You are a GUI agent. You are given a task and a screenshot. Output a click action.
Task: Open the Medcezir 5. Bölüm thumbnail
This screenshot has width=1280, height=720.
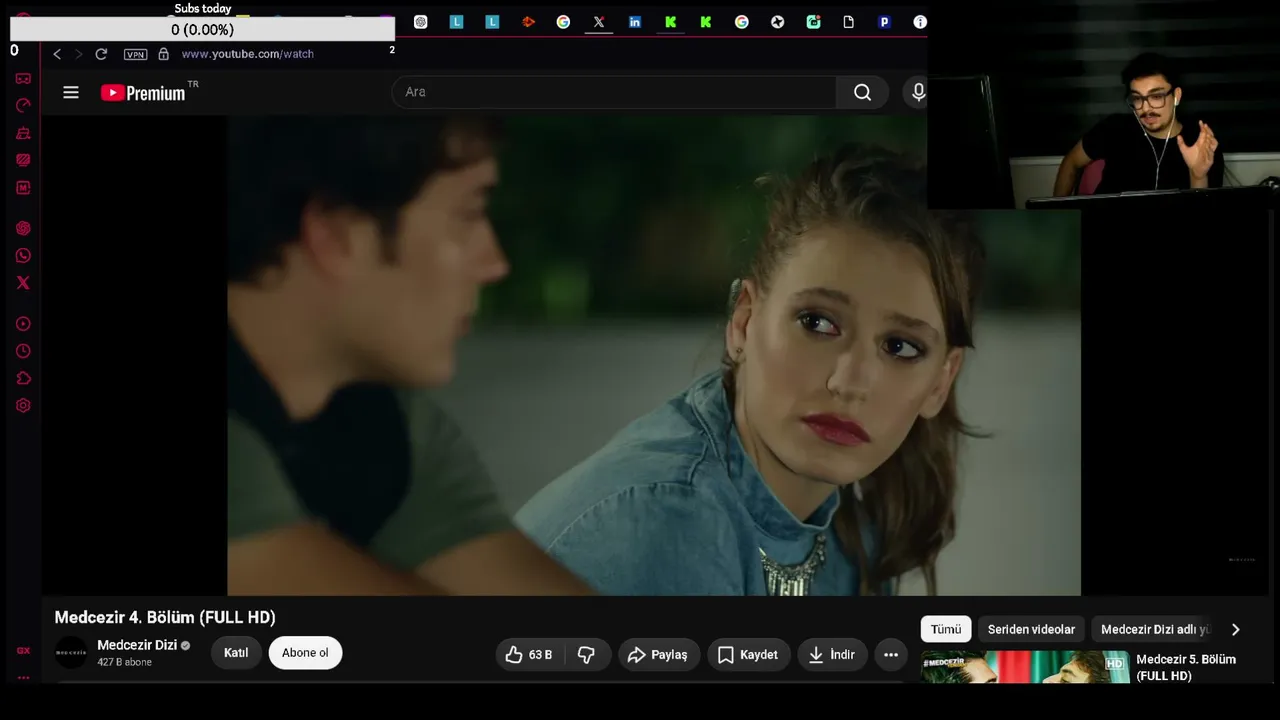[x=1025, y=667]
